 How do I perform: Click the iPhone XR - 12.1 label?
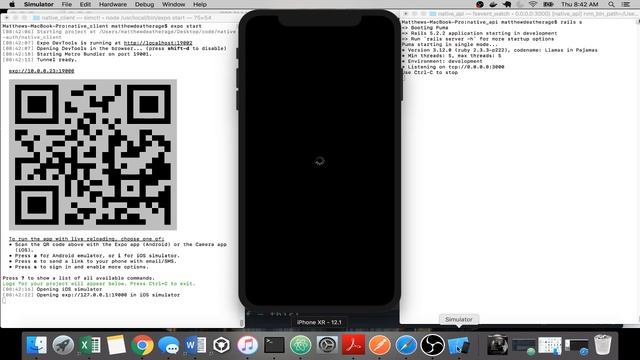coord(319,322)
